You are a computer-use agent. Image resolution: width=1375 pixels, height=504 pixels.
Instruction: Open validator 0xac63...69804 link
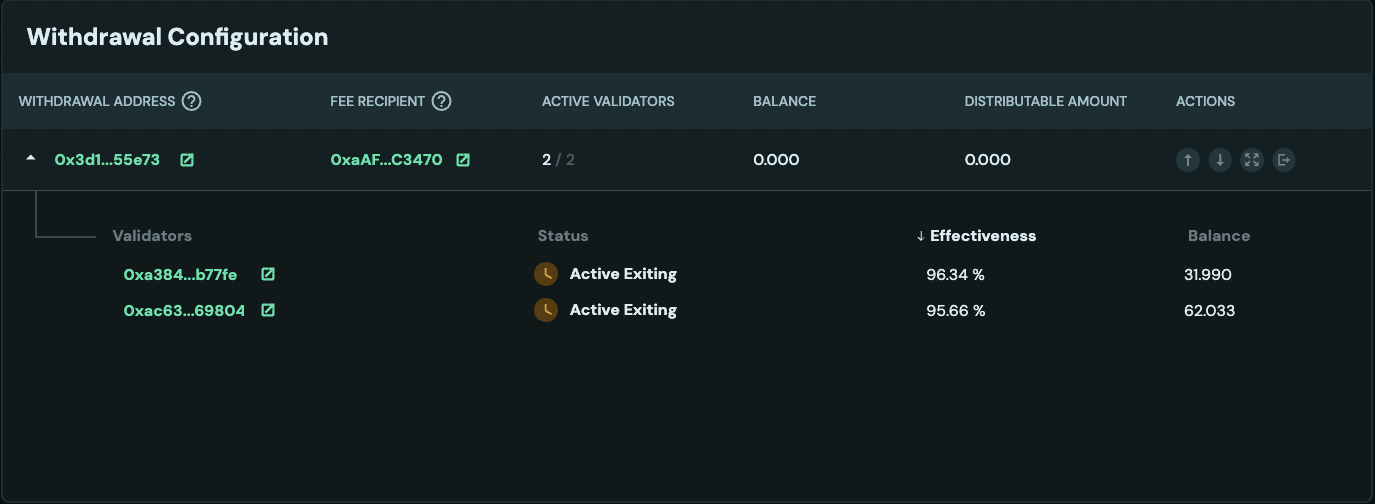184,310
